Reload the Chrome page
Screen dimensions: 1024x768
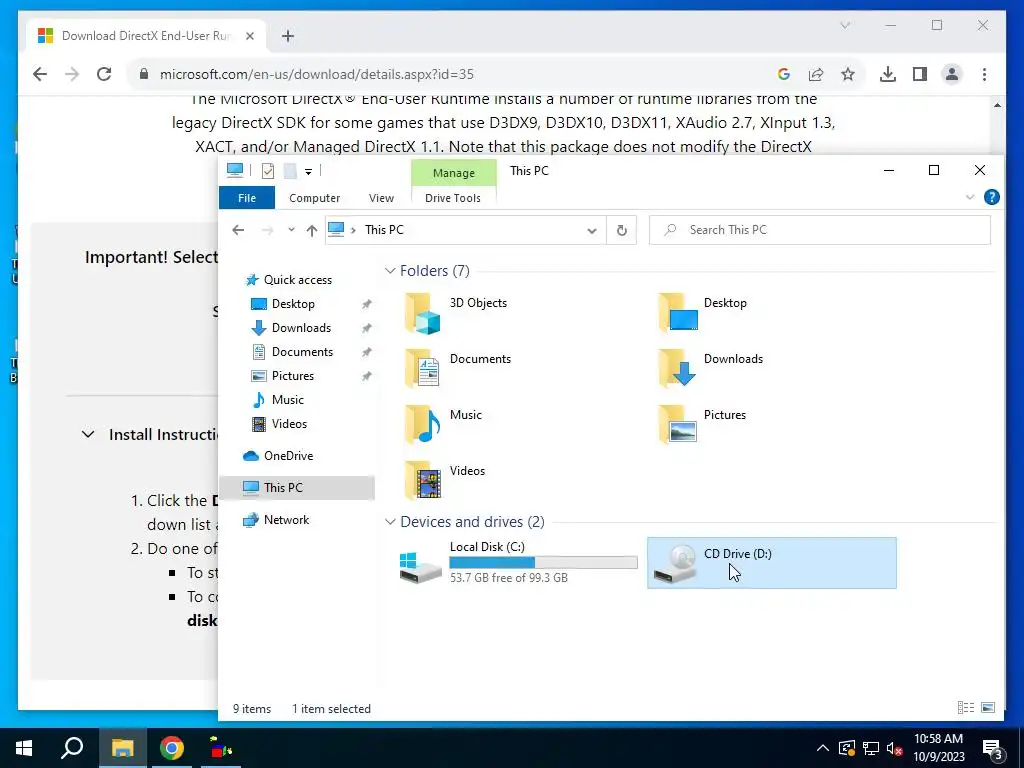pos(104,74)
